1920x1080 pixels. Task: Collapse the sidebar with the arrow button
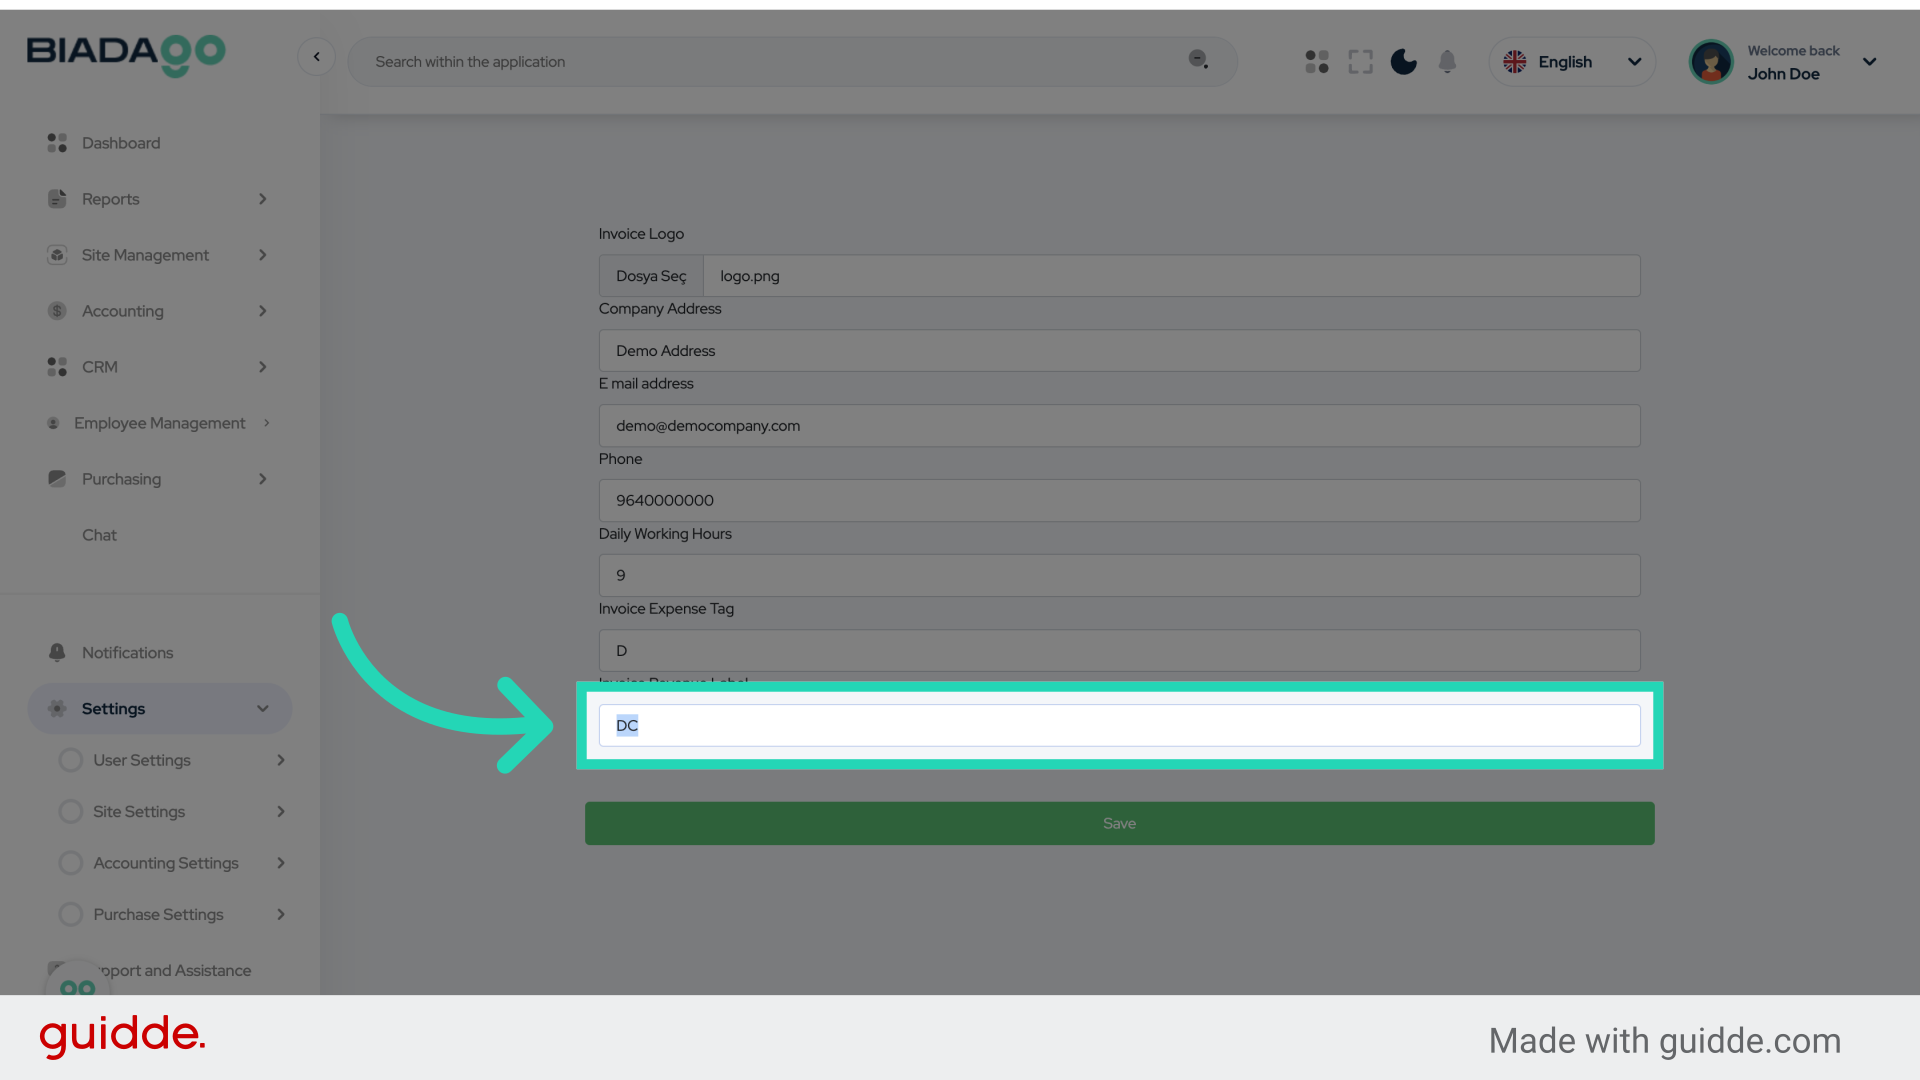tap(316, 57)
